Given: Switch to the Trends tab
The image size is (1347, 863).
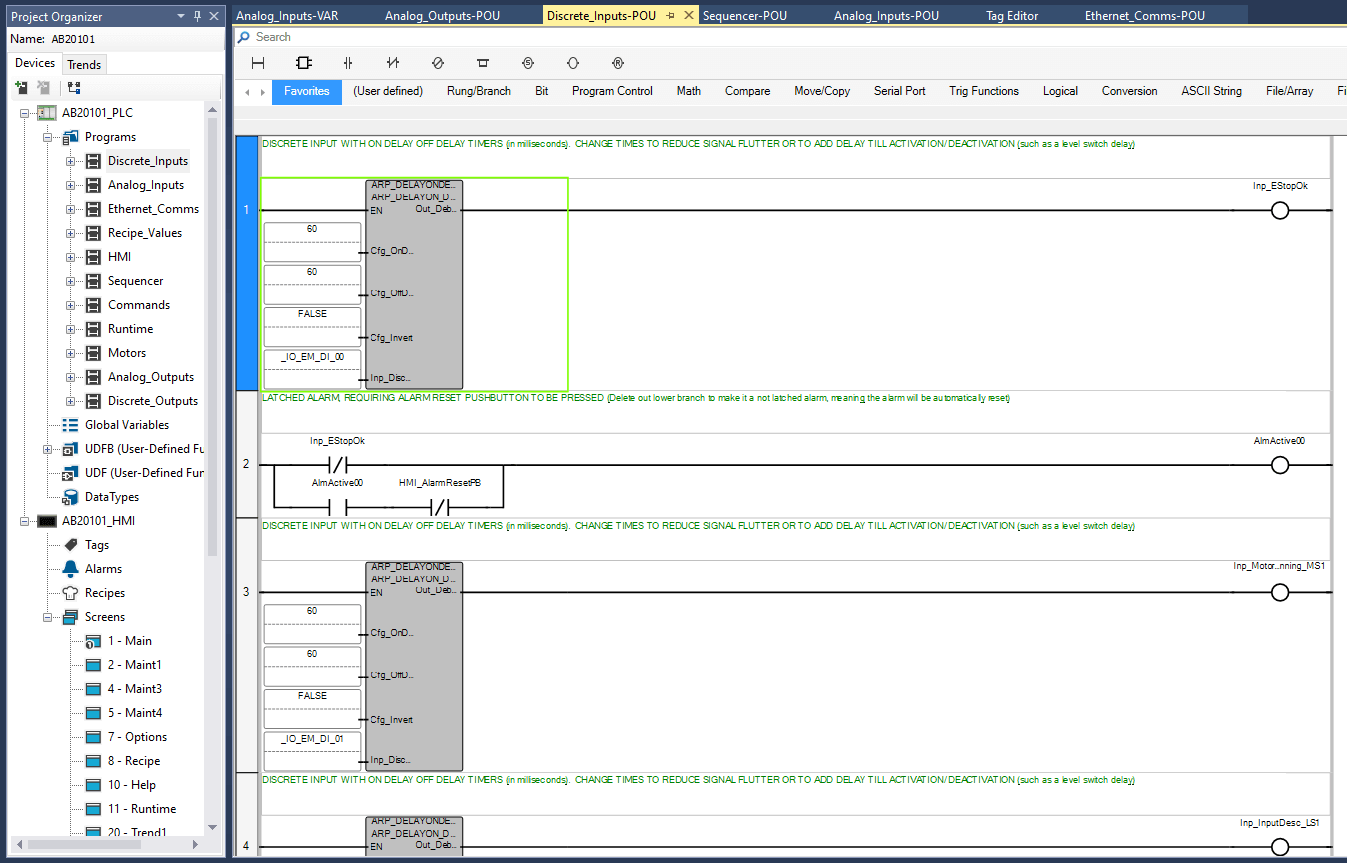Looking at the screenshot, I should coord(84,65).
